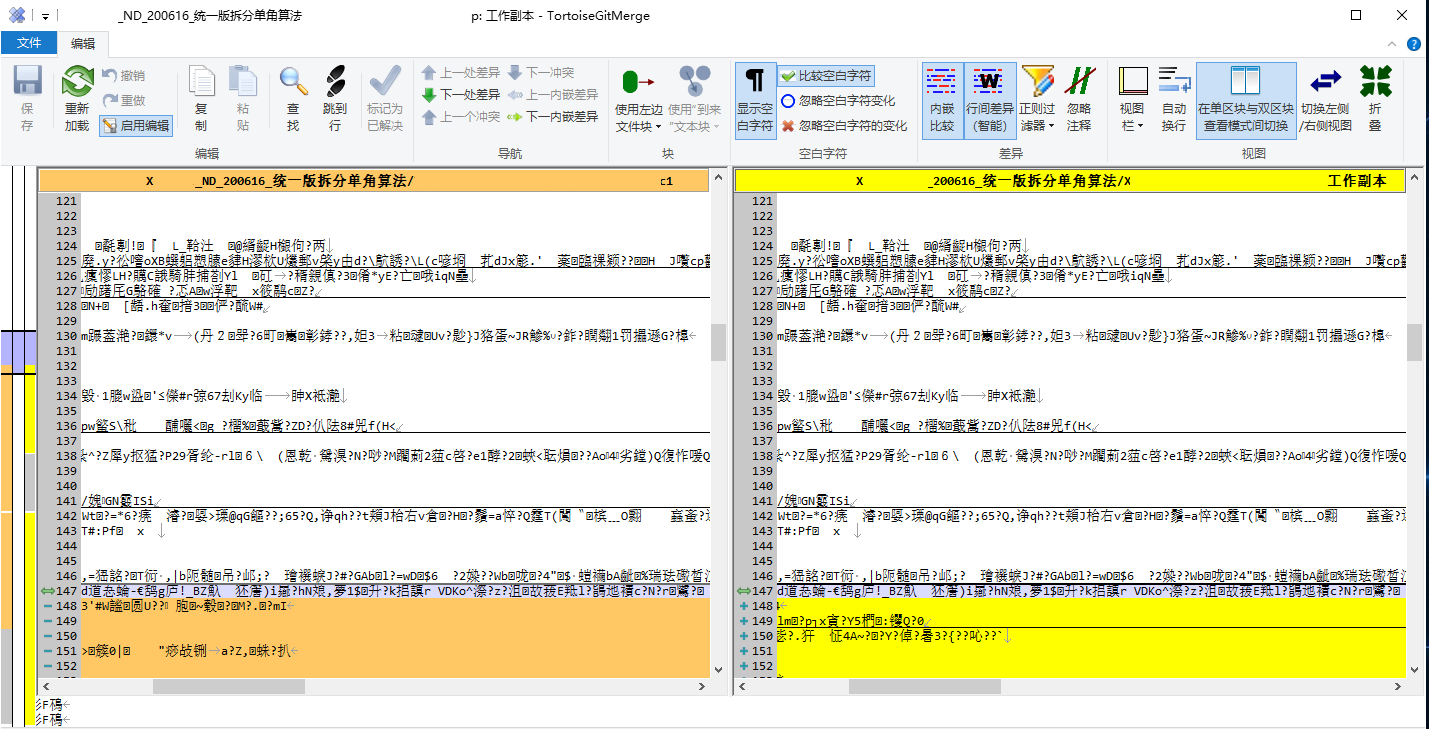
Task: Toggle Enable editing (启用编辑)
Action: [x=136, y=125]
